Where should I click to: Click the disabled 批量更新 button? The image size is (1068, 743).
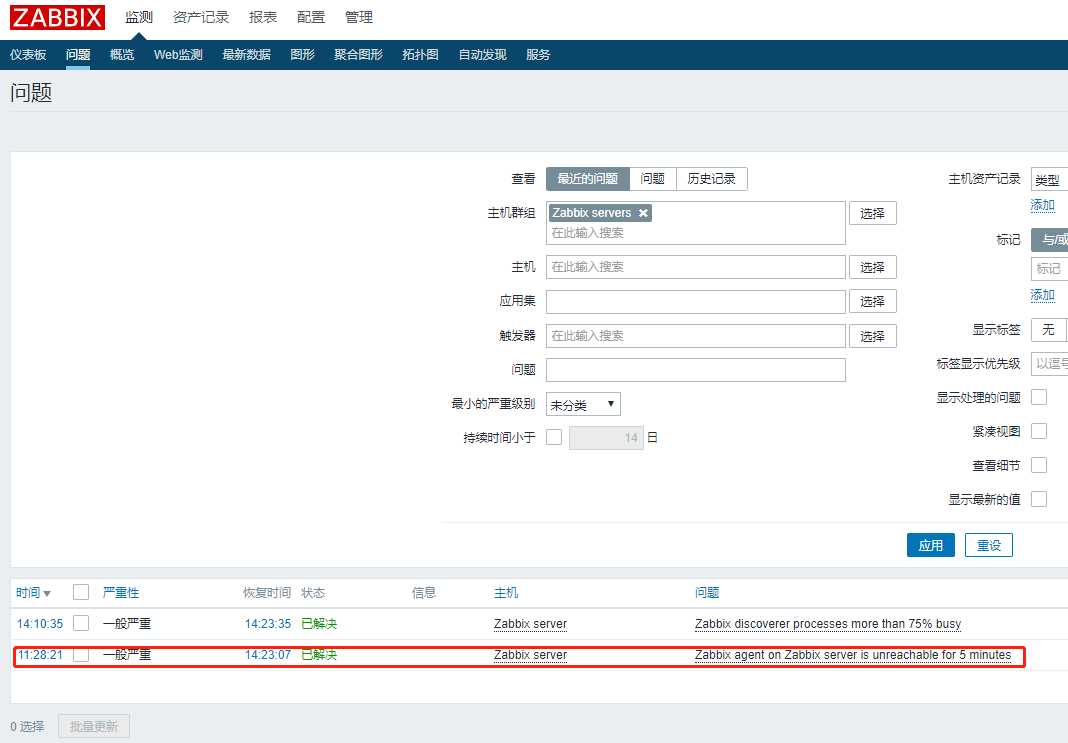pyautogui.click(x=94, y=726)
